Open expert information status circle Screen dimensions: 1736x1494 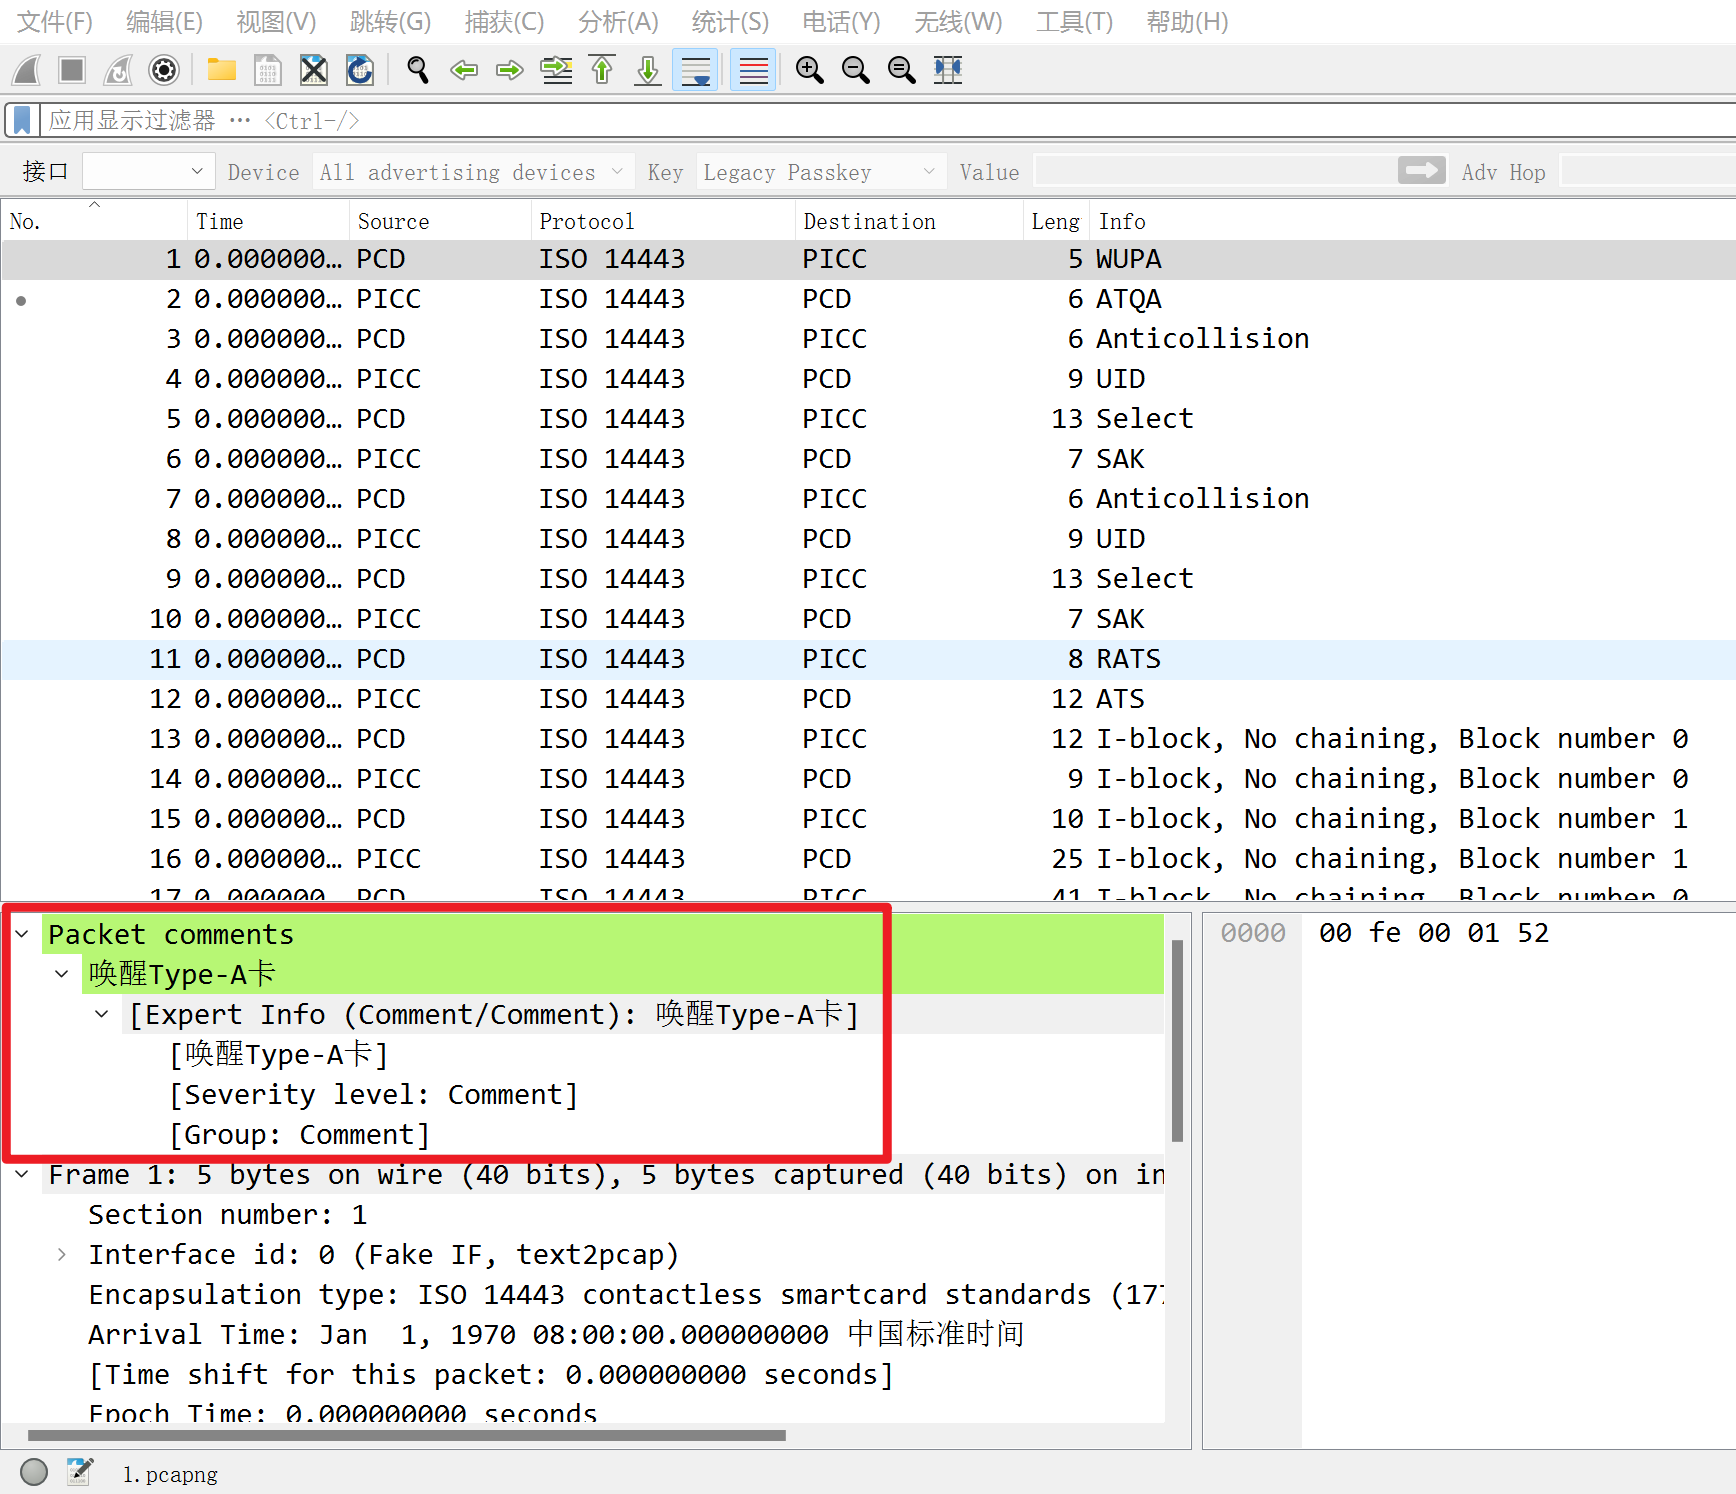coord(34,1472)
